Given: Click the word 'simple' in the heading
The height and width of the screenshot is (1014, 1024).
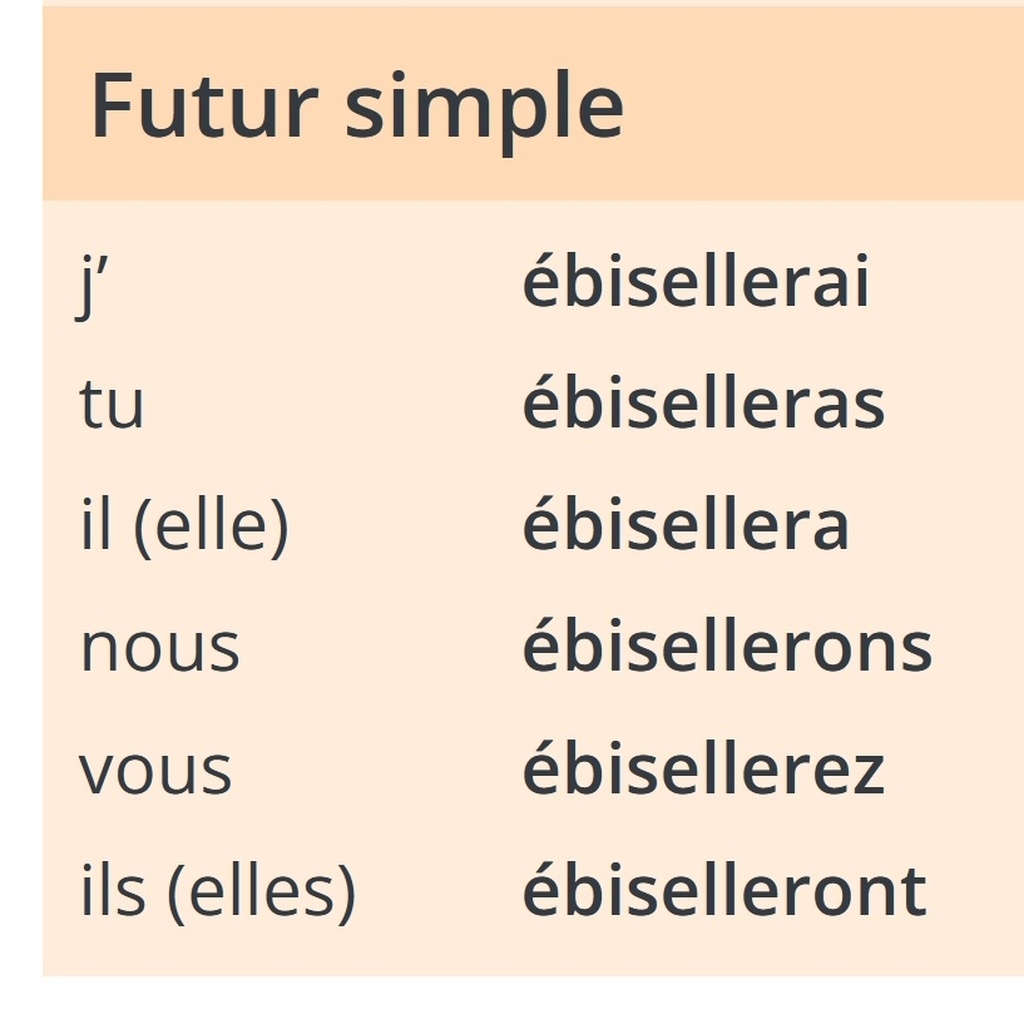Looking at the screenshot, I should click(484, 108).
